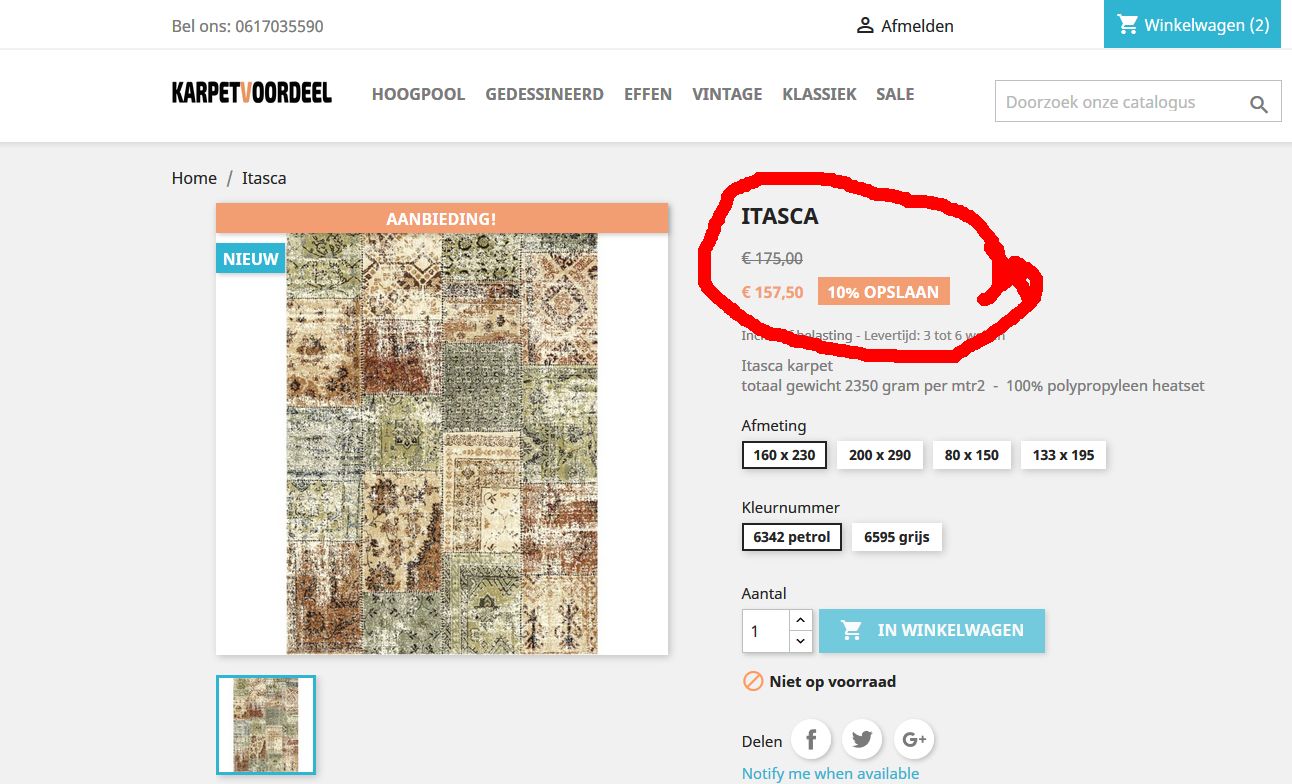The width and height of the screenshot is (1292, 784).
Task: Decrease quantity with down arrow
Action: click(x=800, y=641)
